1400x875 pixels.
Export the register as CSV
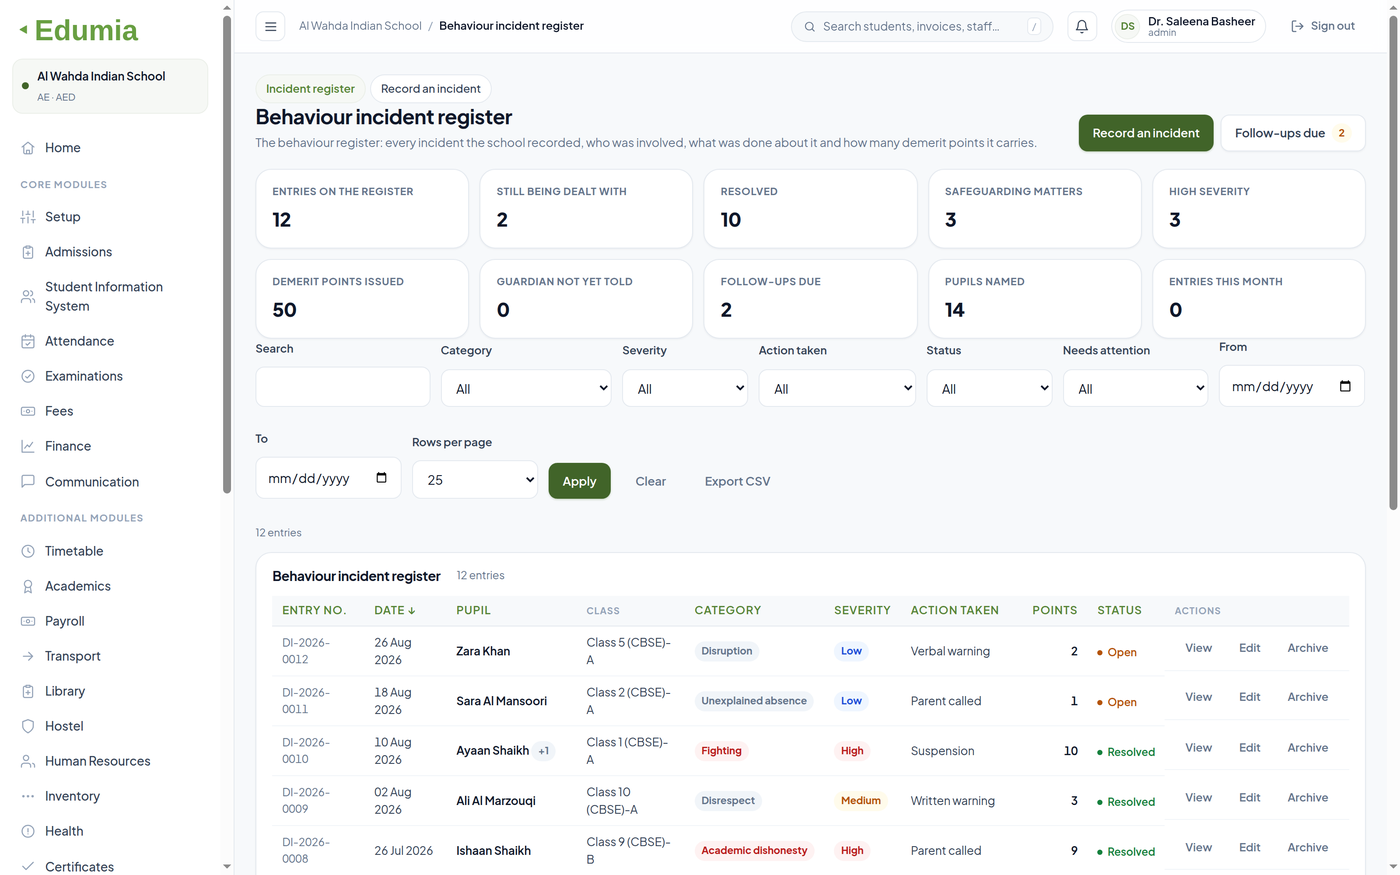(x=737, y=481)
